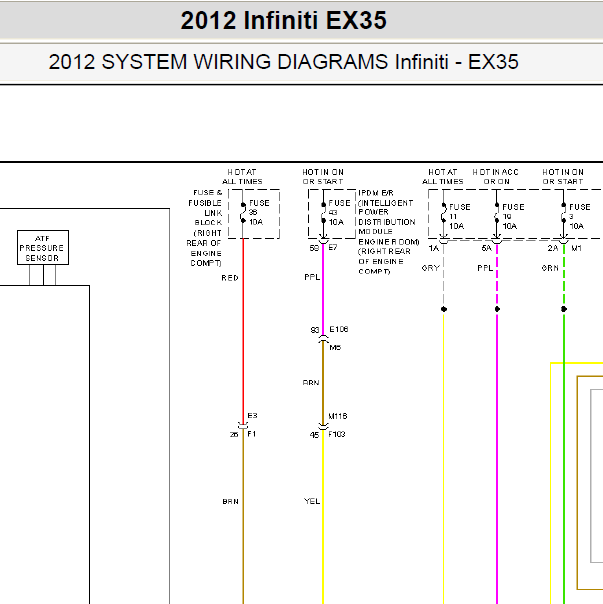Click 'HOT IN ON OR START' above fuse 43
Image resolution: width=603 pixels, height=604 pixels.
[323, 177]
